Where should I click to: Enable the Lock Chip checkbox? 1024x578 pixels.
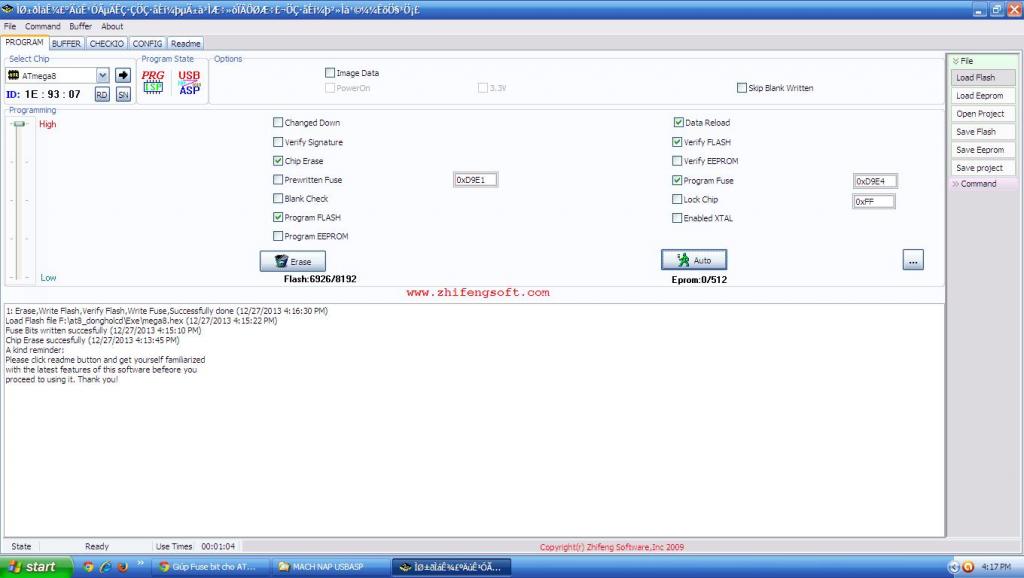[677, 199]
